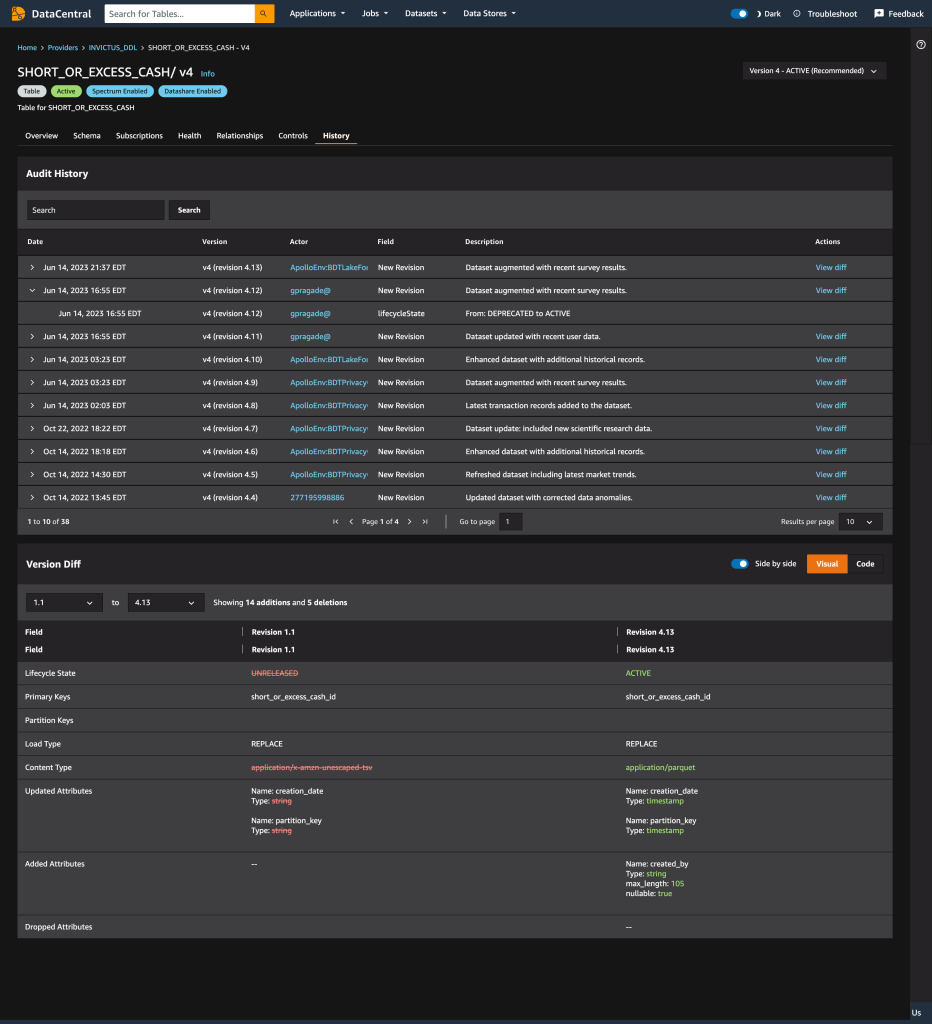The image size is (932, 1024).
Task: Toggle the Dark mode switch
Action: tap(739, 14)
